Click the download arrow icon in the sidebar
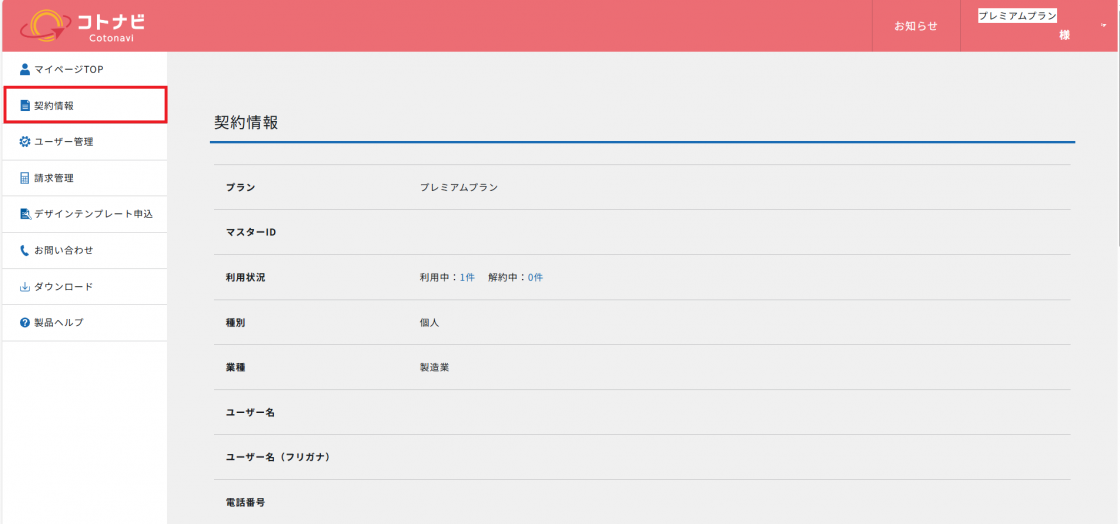Screen dimensions: 1120x524 click(x=25, y=287)
